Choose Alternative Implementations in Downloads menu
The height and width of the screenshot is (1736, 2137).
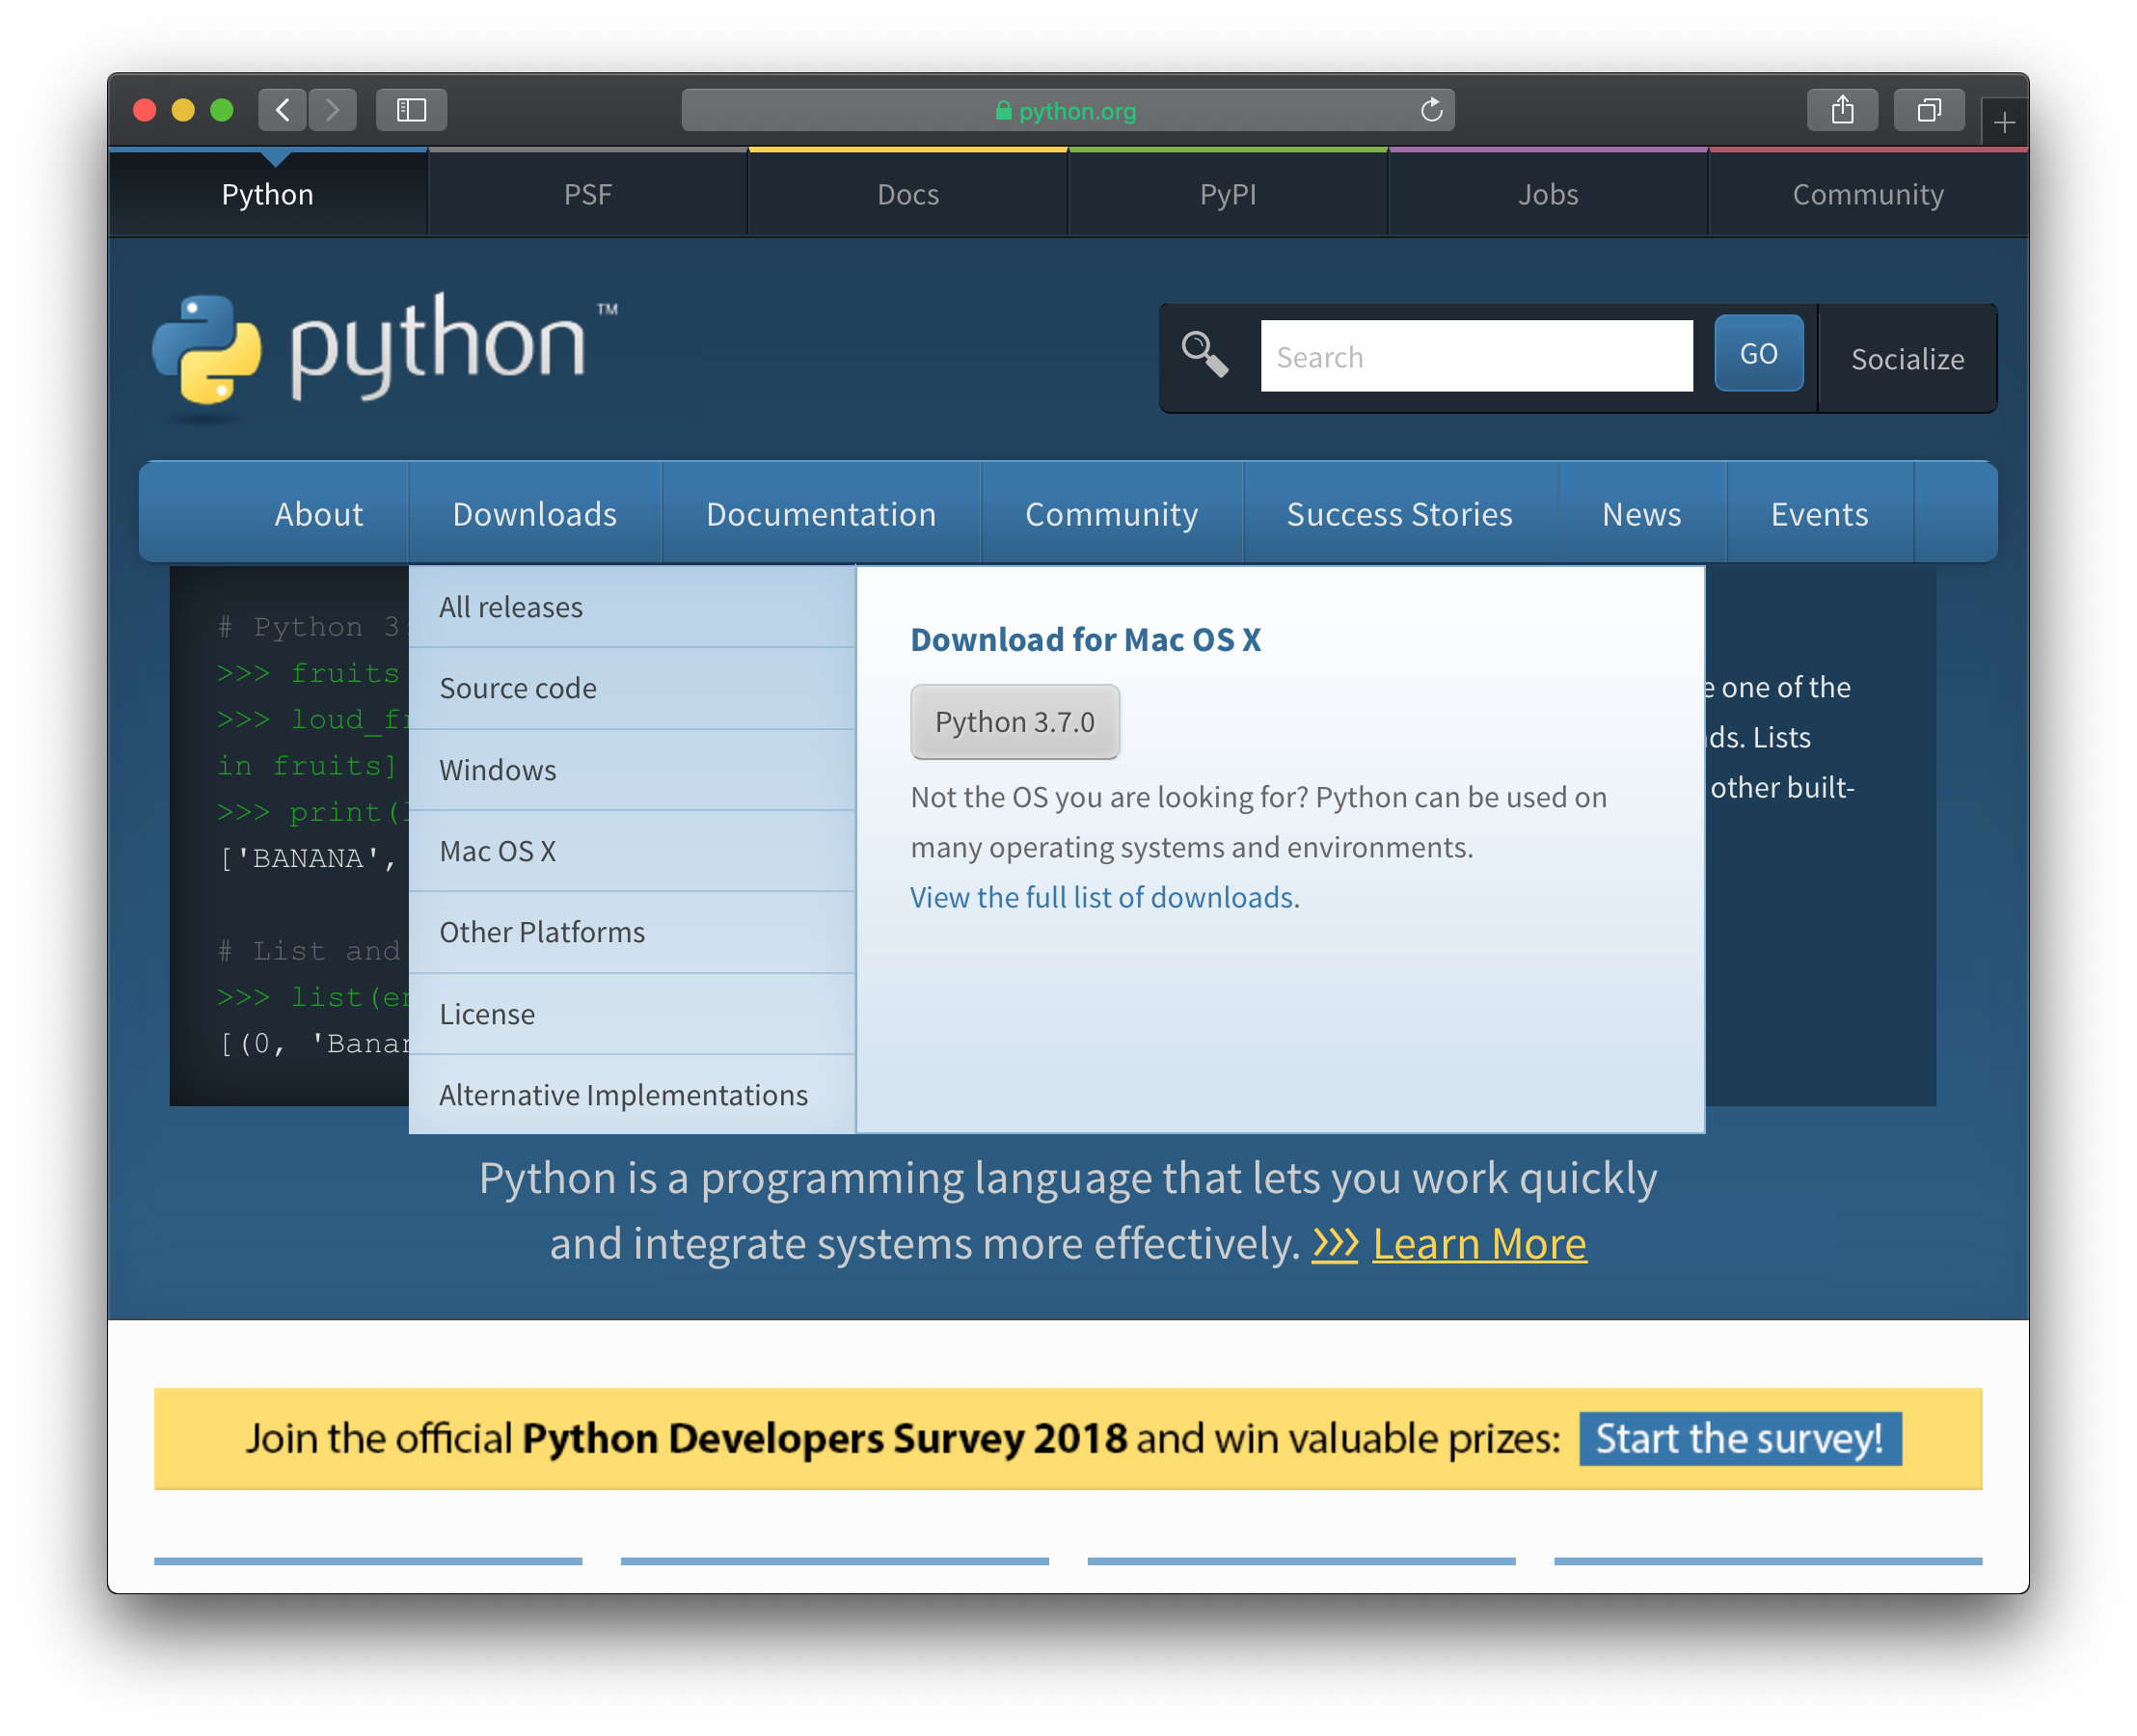click(632, 1095)
